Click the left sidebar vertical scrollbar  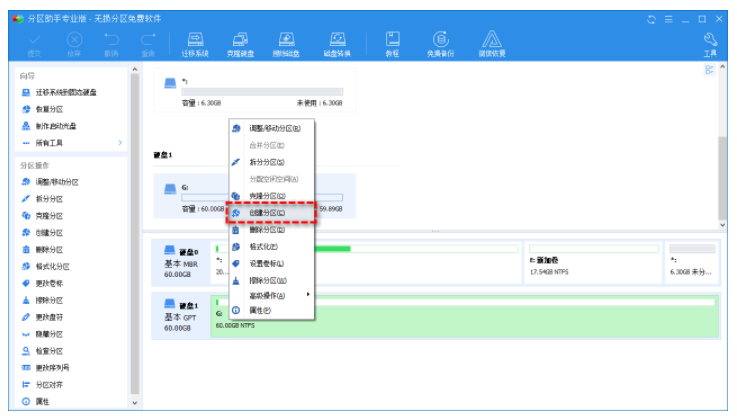point(135,230)
